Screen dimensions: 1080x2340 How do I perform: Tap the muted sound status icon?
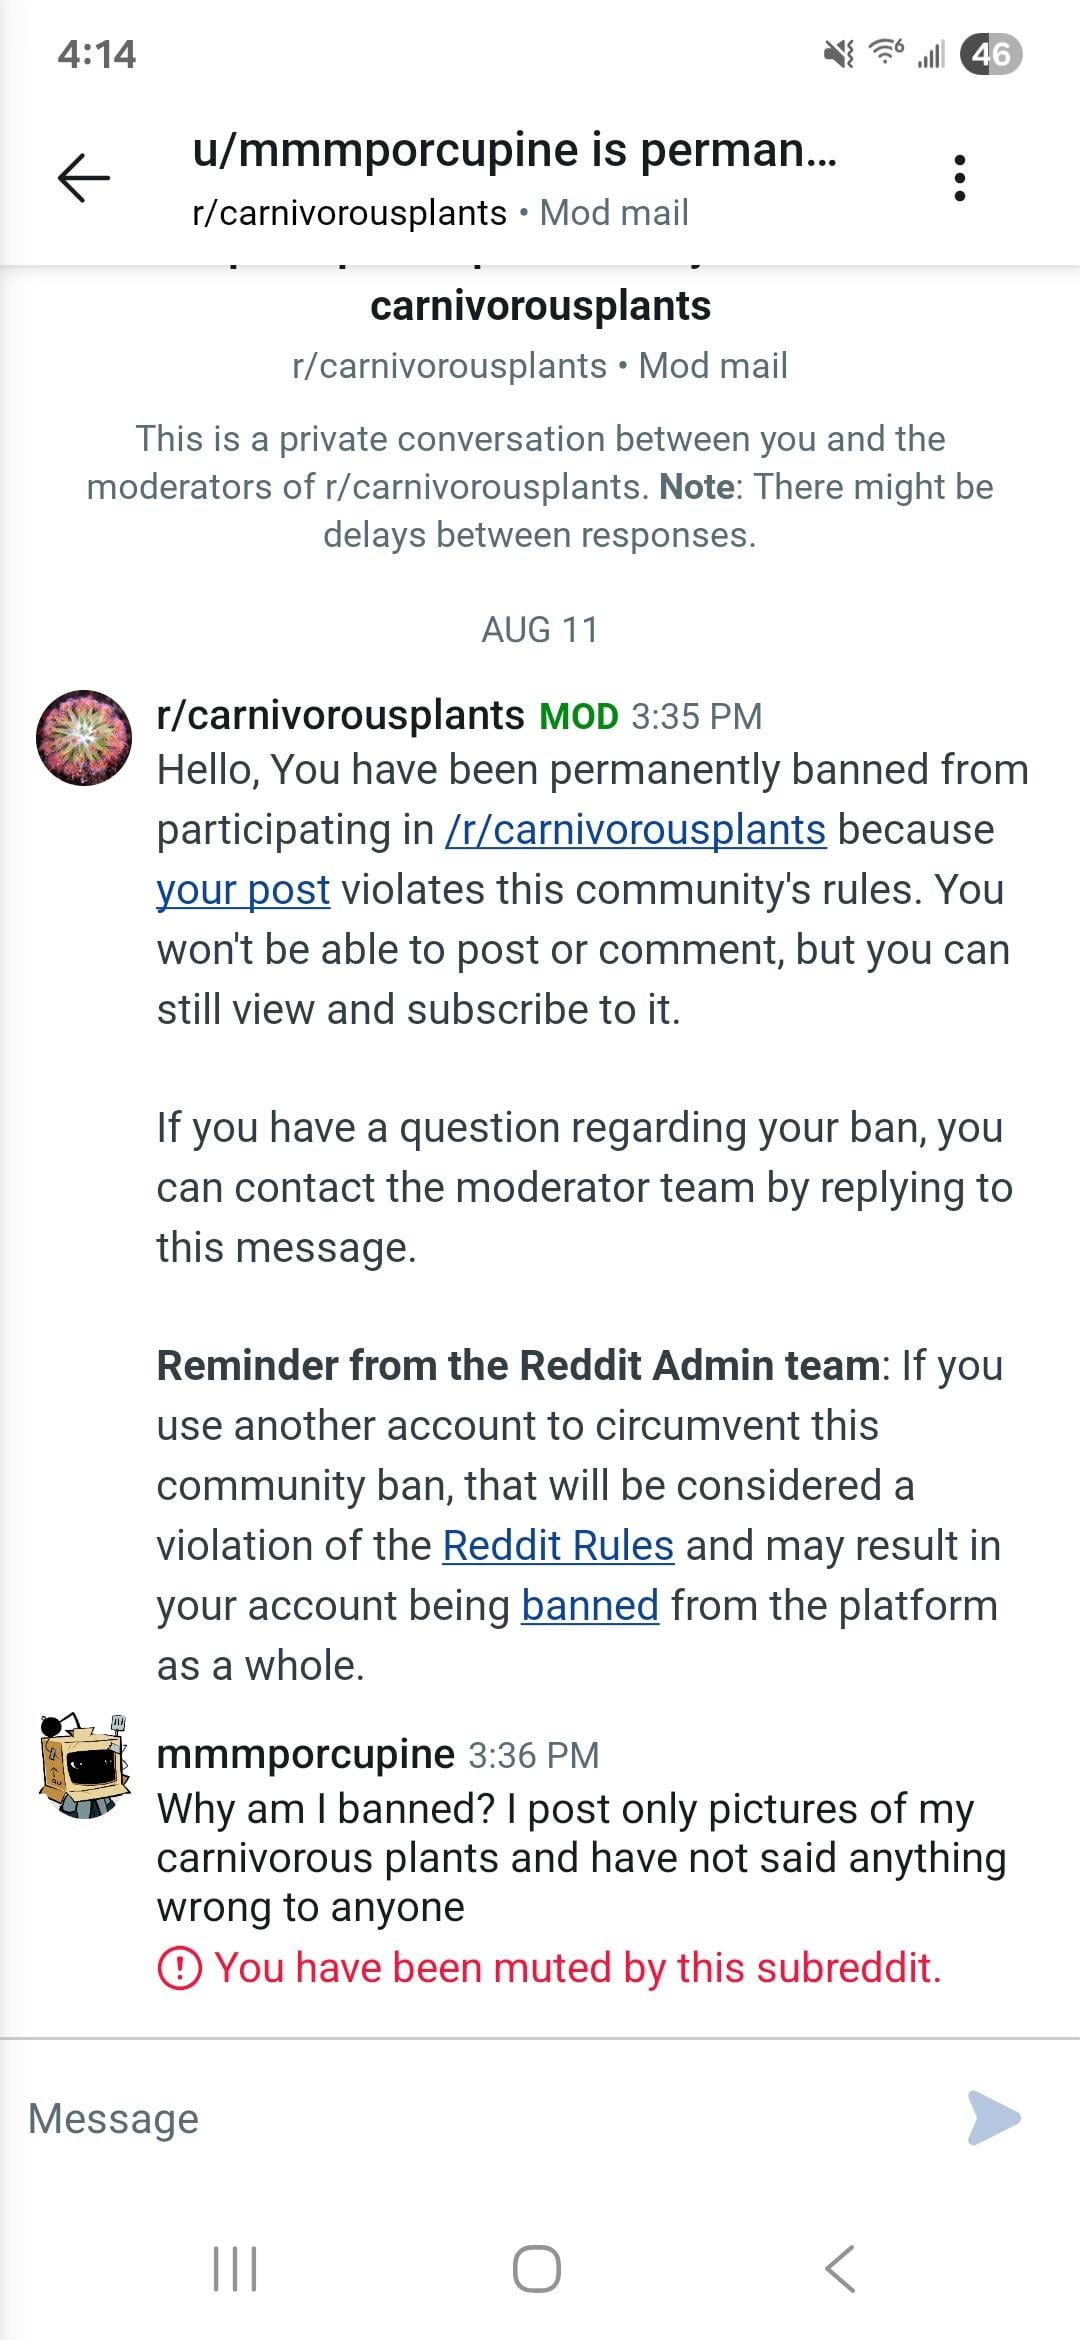click(x=838, y=53)
